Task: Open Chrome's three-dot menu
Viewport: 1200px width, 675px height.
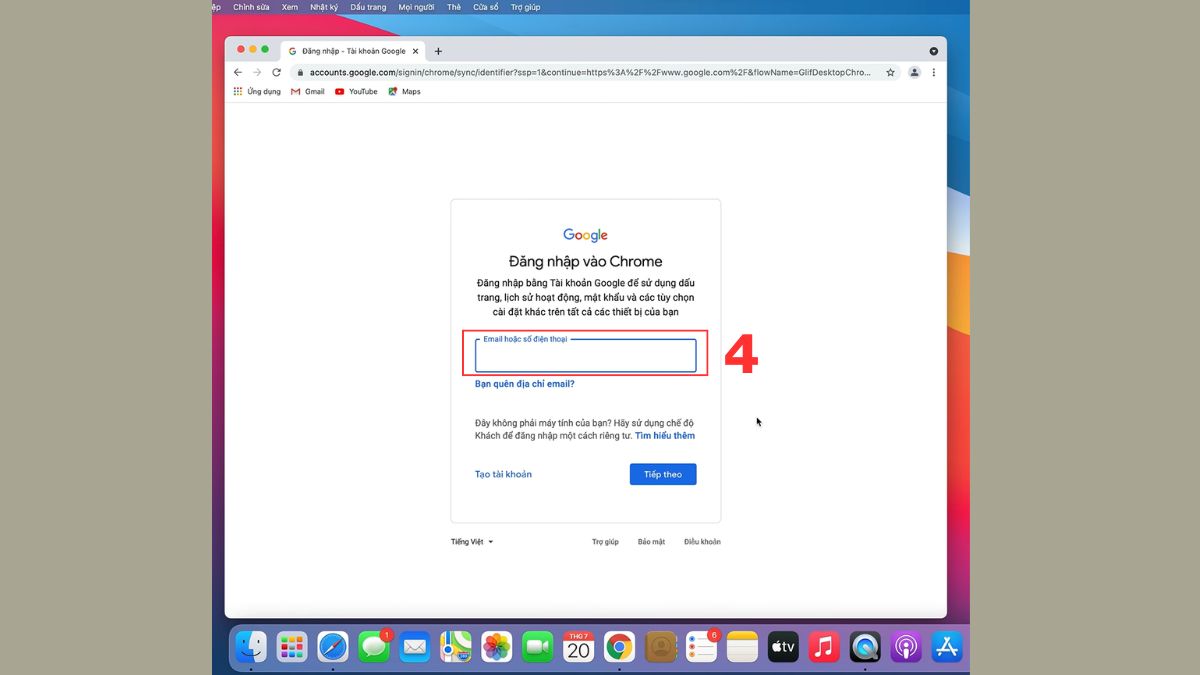Action: tap(934, 72)
